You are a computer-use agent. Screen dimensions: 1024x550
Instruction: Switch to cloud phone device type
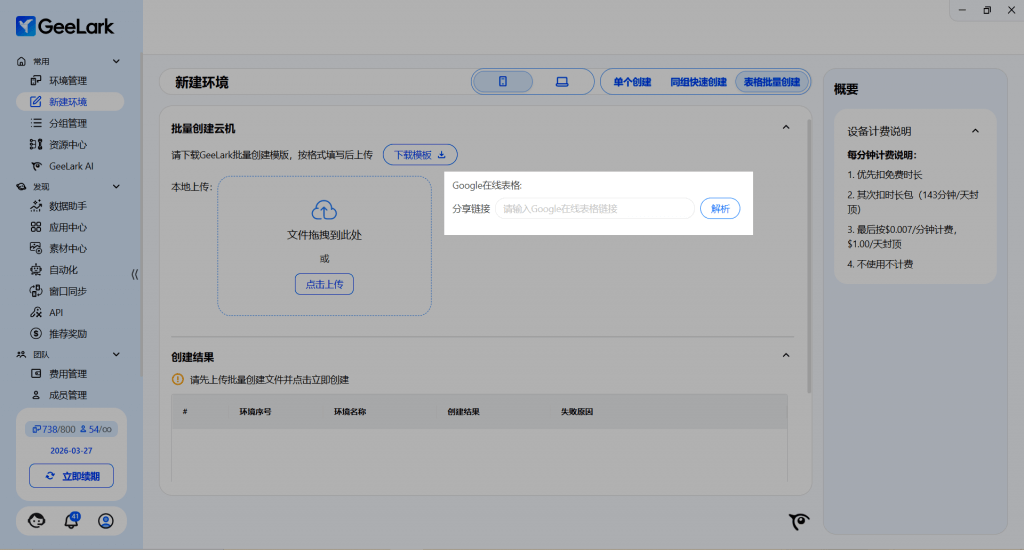point(503,82)
